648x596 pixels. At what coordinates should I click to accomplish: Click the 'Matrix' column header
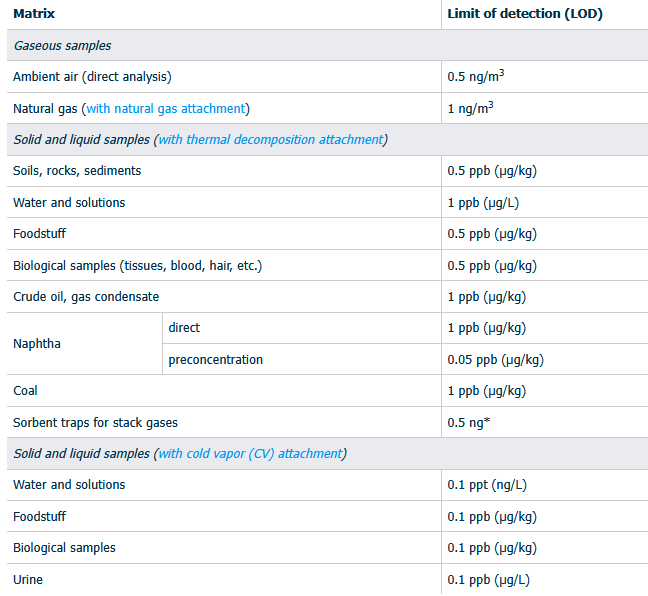pos(34,14)
